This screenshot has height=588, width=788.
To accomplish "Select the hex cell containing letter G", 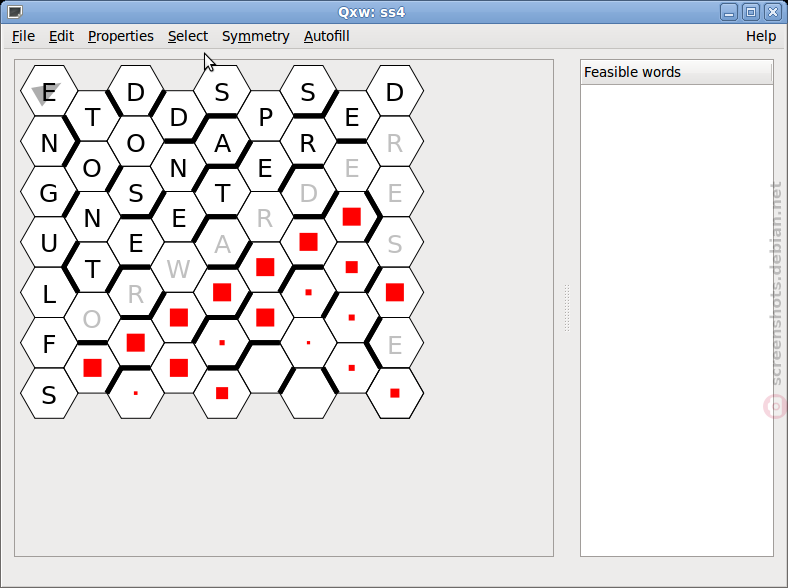I will [49, 192].
